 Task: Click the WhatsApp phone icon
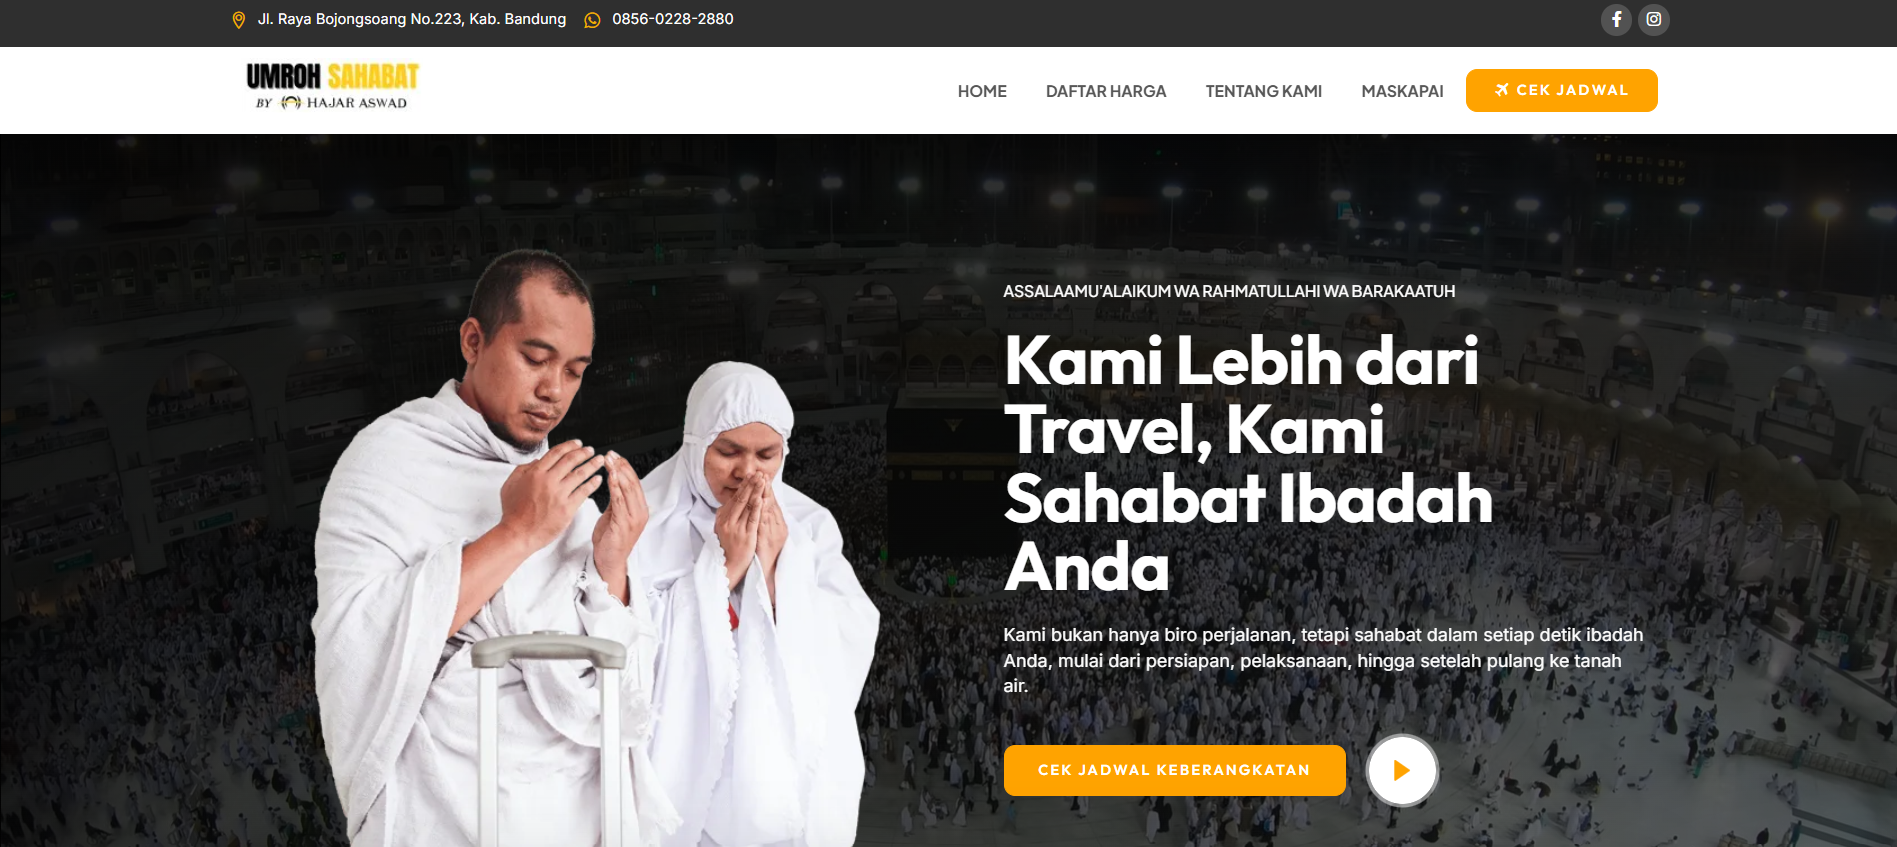click(x=592, y=20)
